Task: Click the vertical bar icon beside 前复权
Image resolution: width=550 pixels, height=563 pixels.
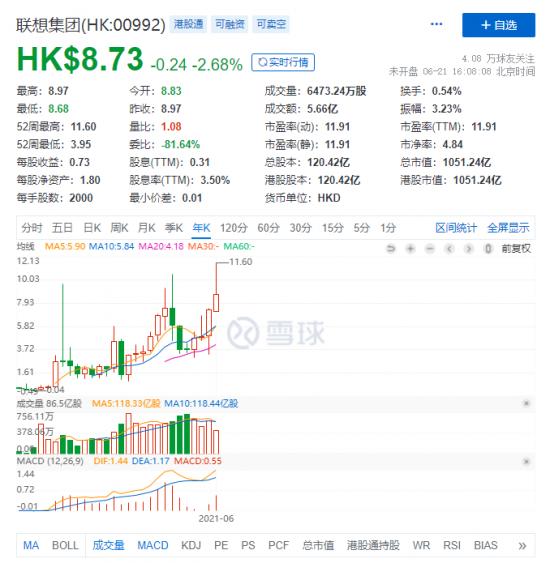Action: point(488,248)
